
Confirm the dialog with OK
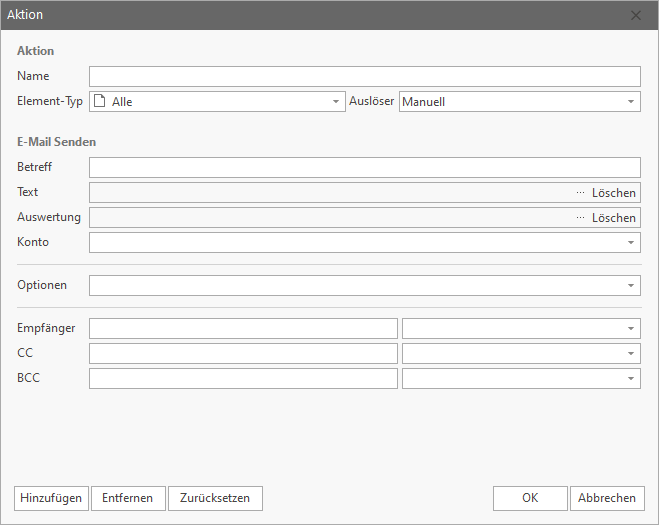(530, 498)
